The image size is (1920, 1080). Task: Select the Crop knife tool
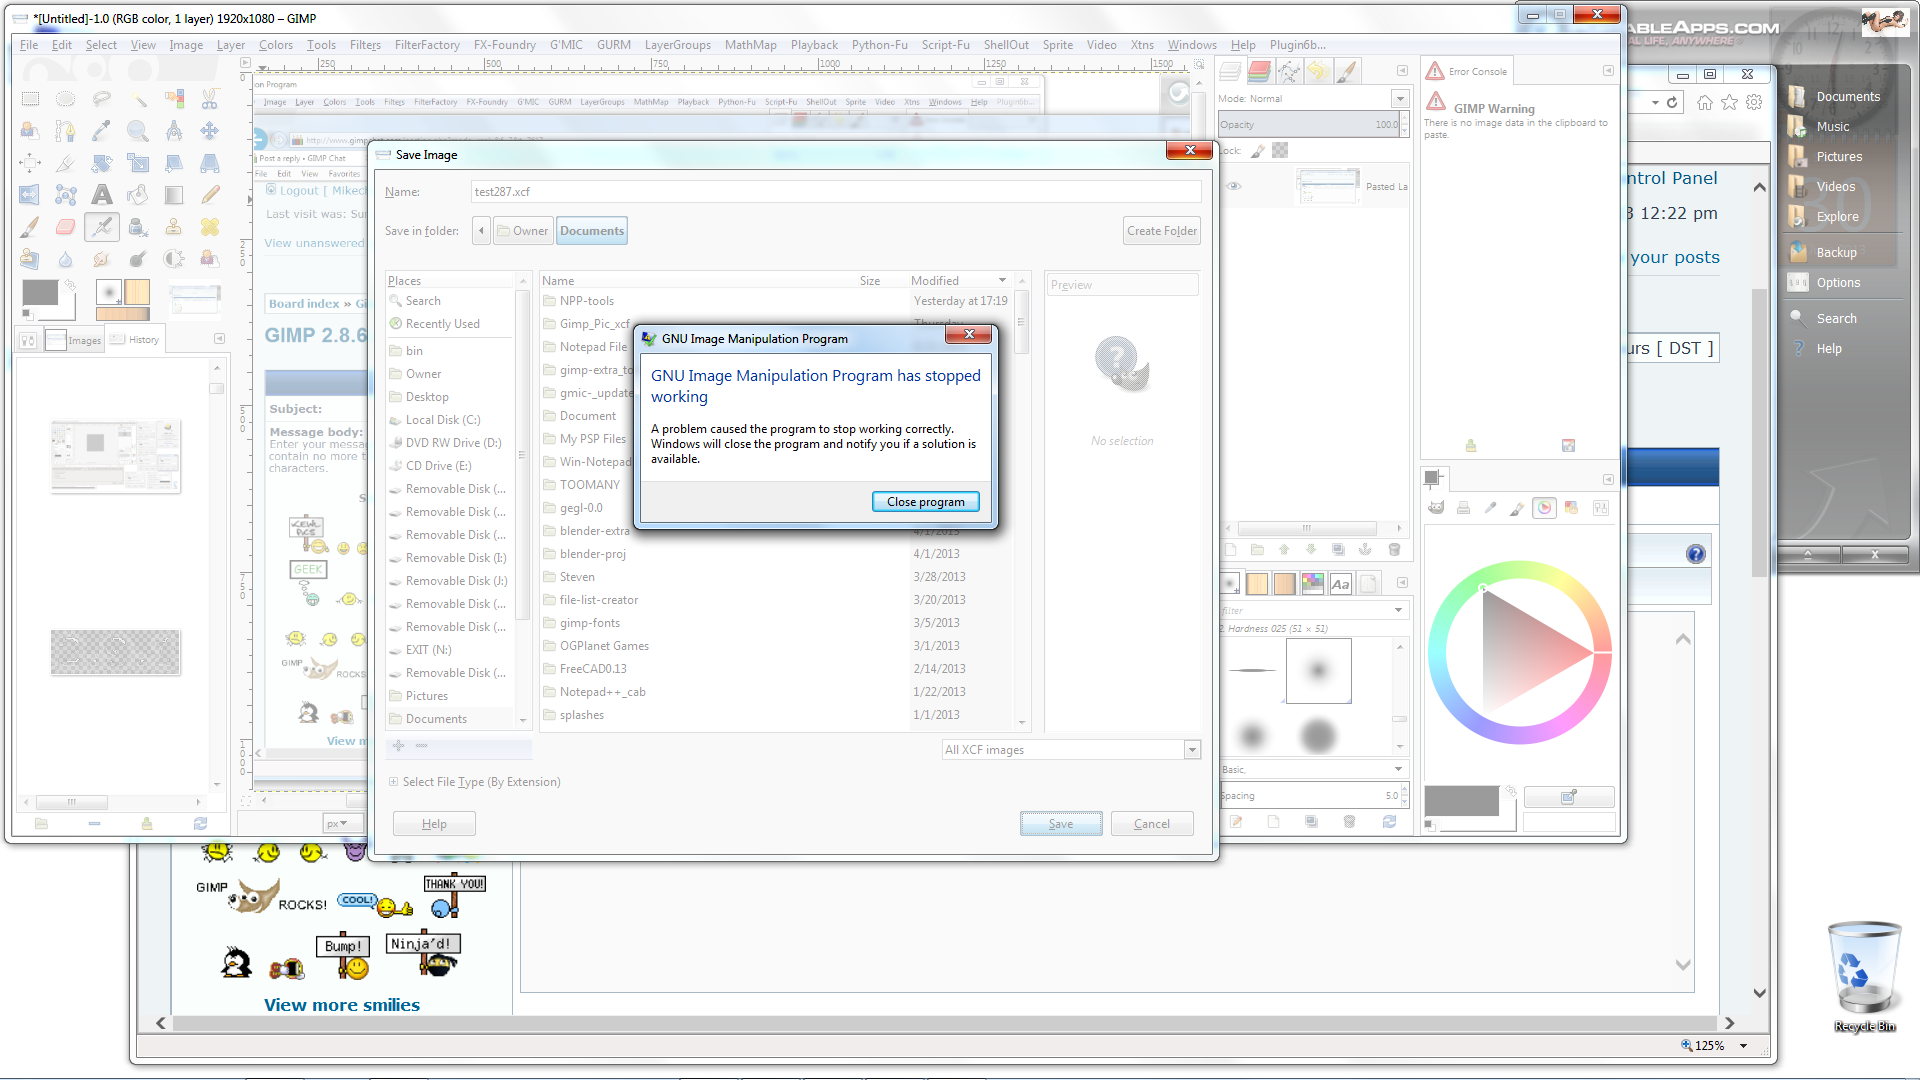[x=66, y=163]
